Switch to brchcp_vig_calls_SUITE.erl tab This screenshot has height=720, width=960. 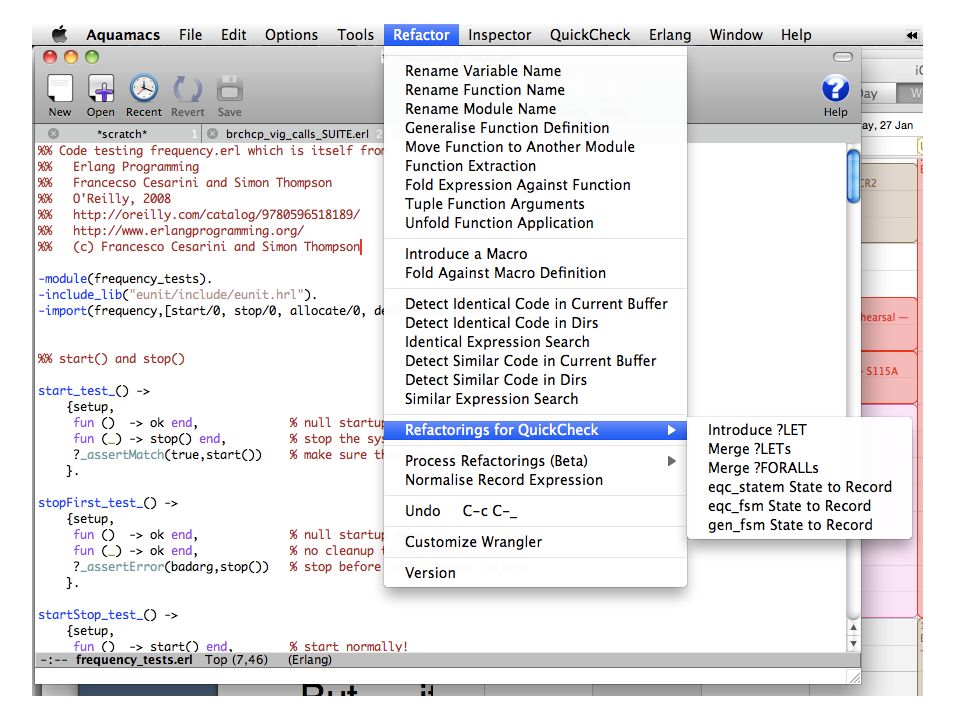297,134
